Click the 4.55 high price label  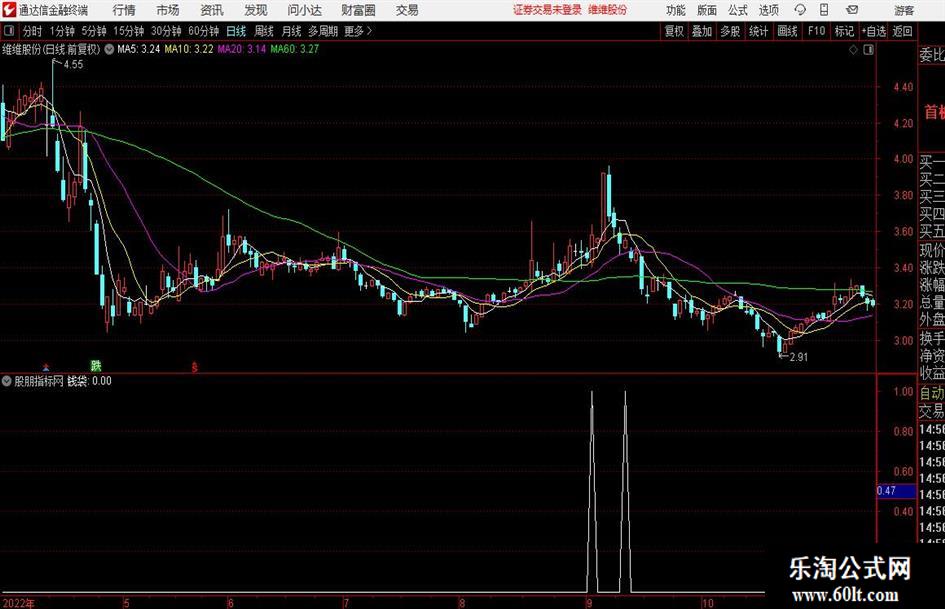click(x=73, y=65)
